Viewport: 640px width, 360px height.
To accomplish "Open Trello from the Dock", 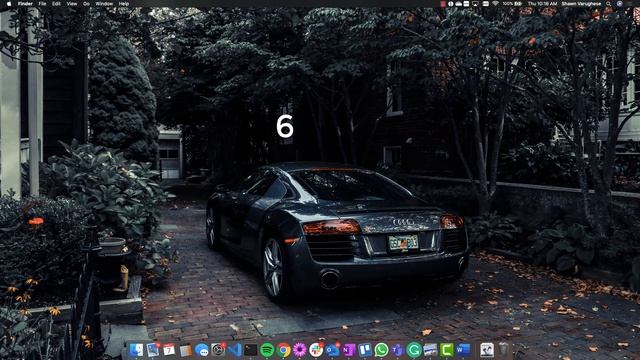I will (x=365, y=350).
